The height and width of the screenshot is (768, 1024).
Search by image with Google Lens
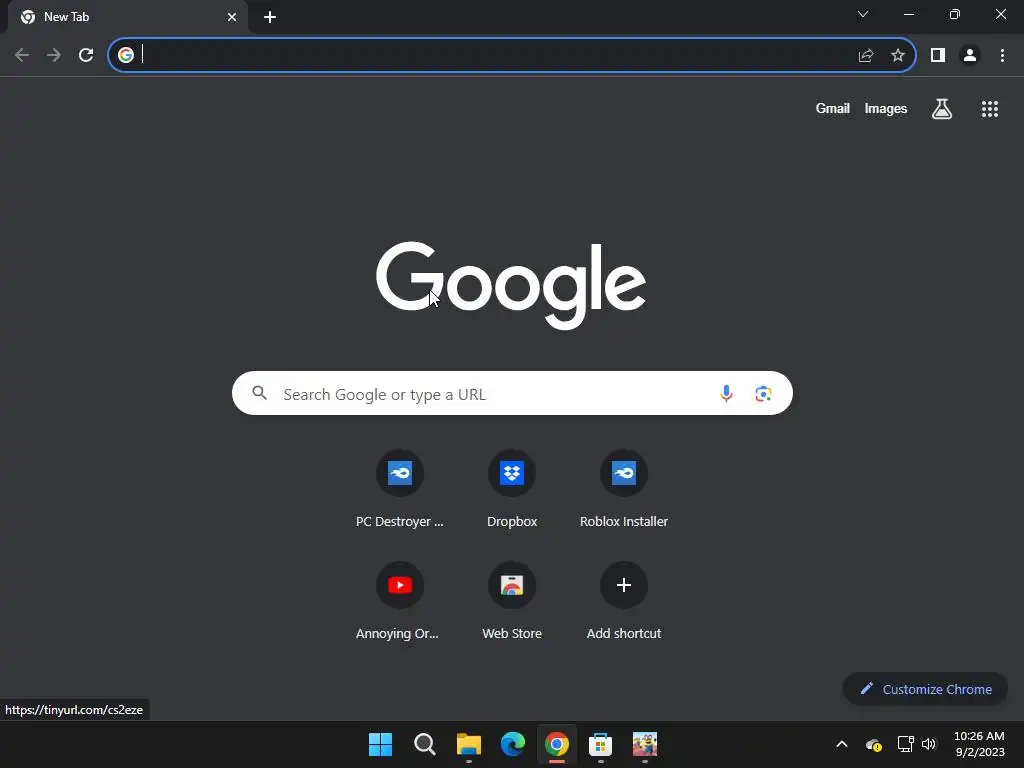pos(763,393)
